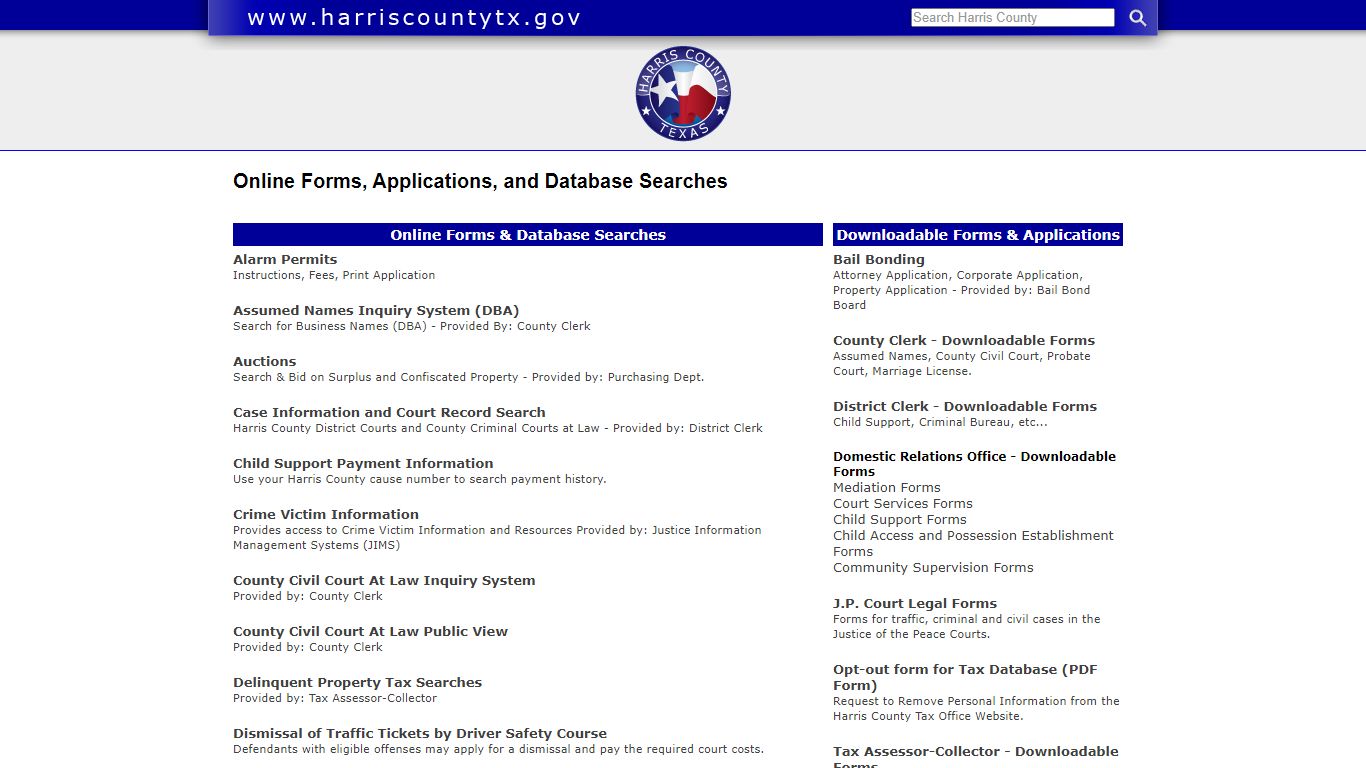
Task: Open Opt-out form for Tax Database (PDF Form)
Action: [965, 677]
